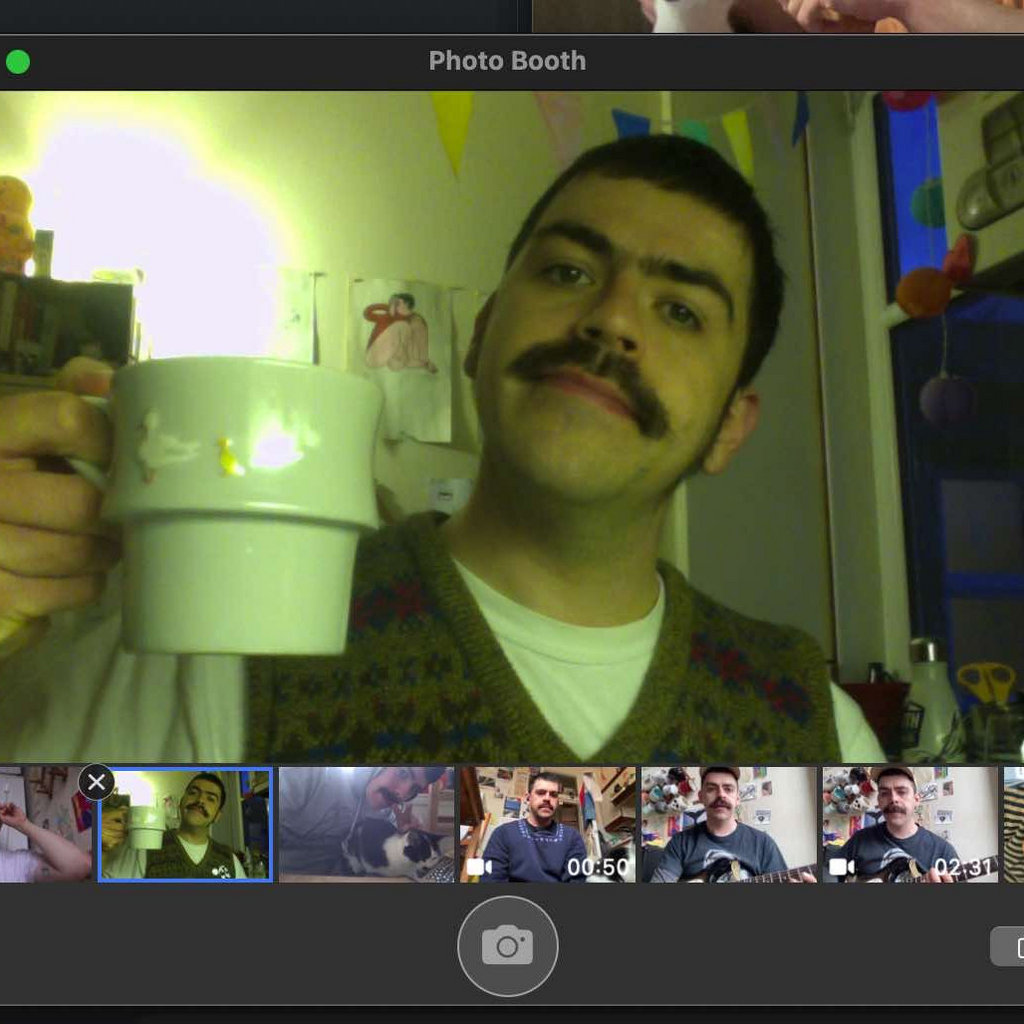Click the video camera icon on the 02:31 clip
The height and width of the screenshot is (1024, 1024).
point(842,867)
